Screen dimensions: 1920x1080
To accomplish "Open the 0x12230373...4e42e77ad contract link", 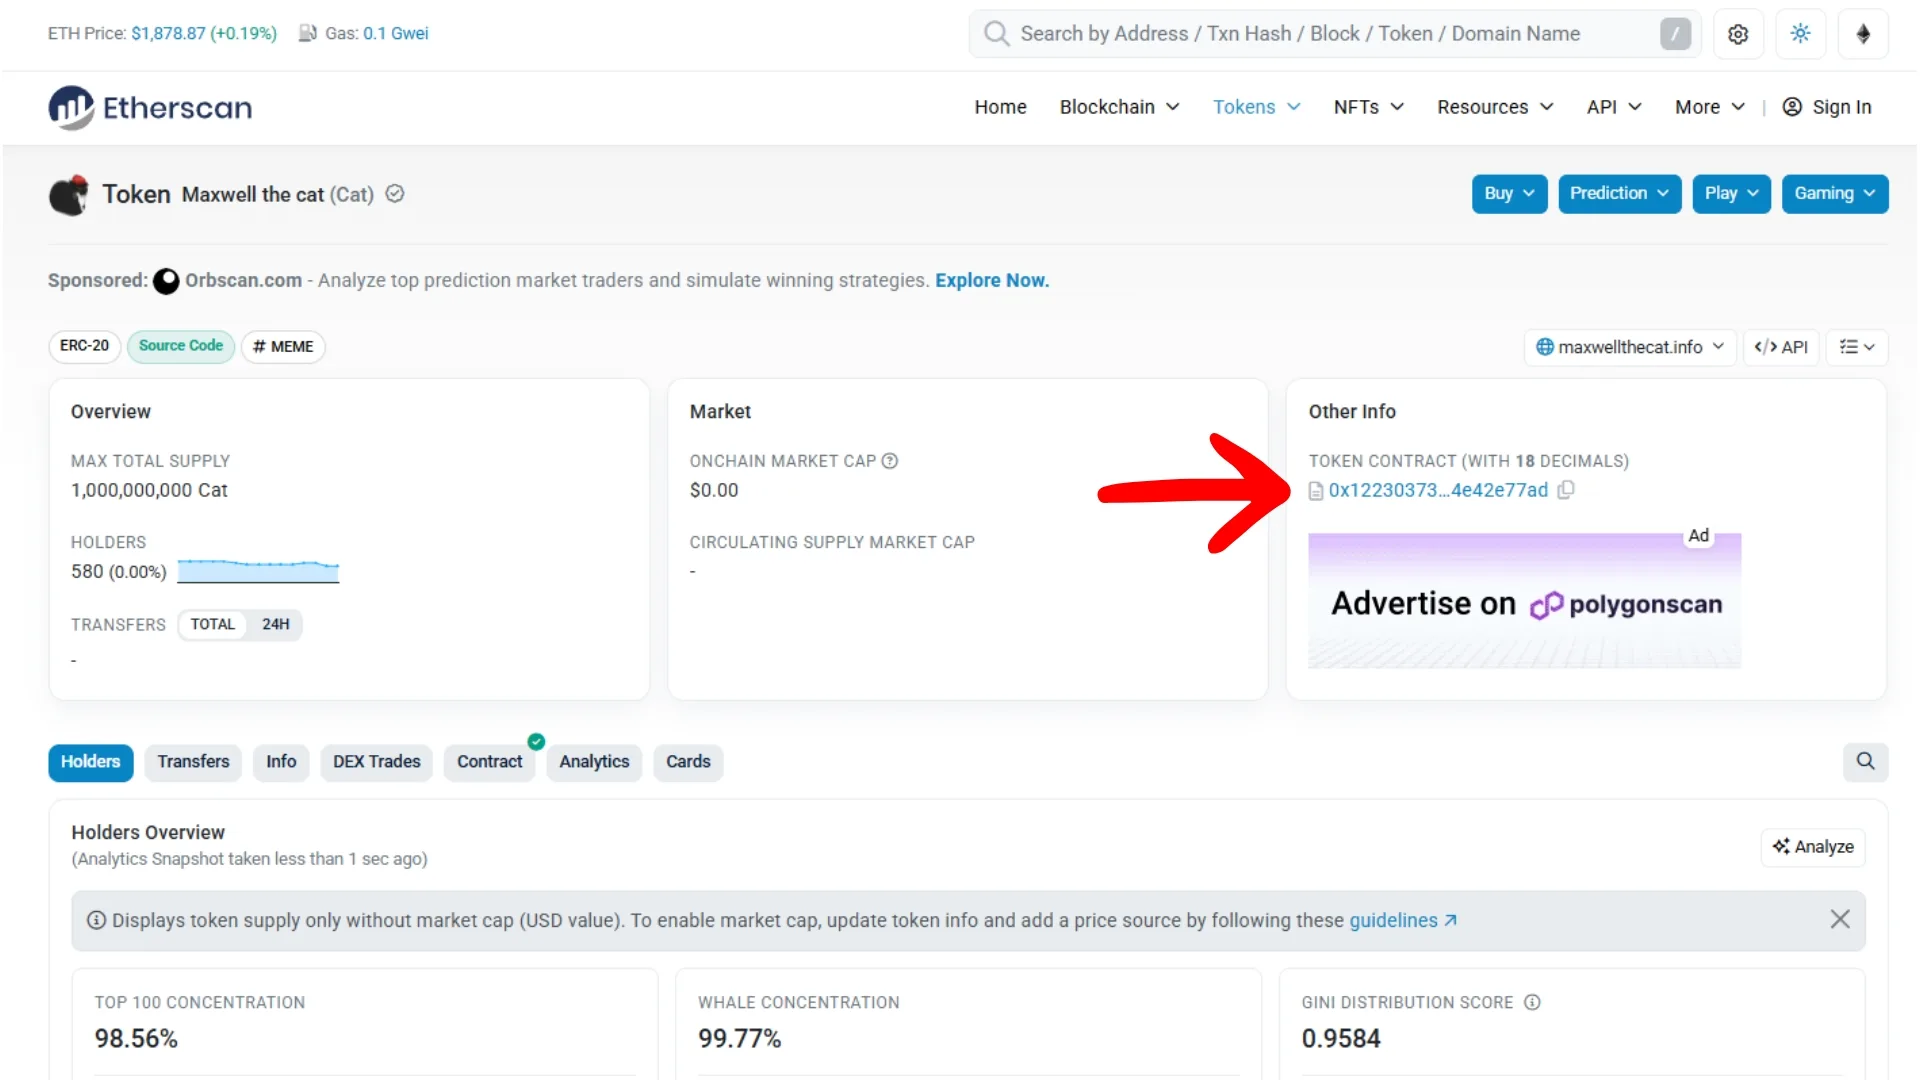I will [x=1438, y=490].
